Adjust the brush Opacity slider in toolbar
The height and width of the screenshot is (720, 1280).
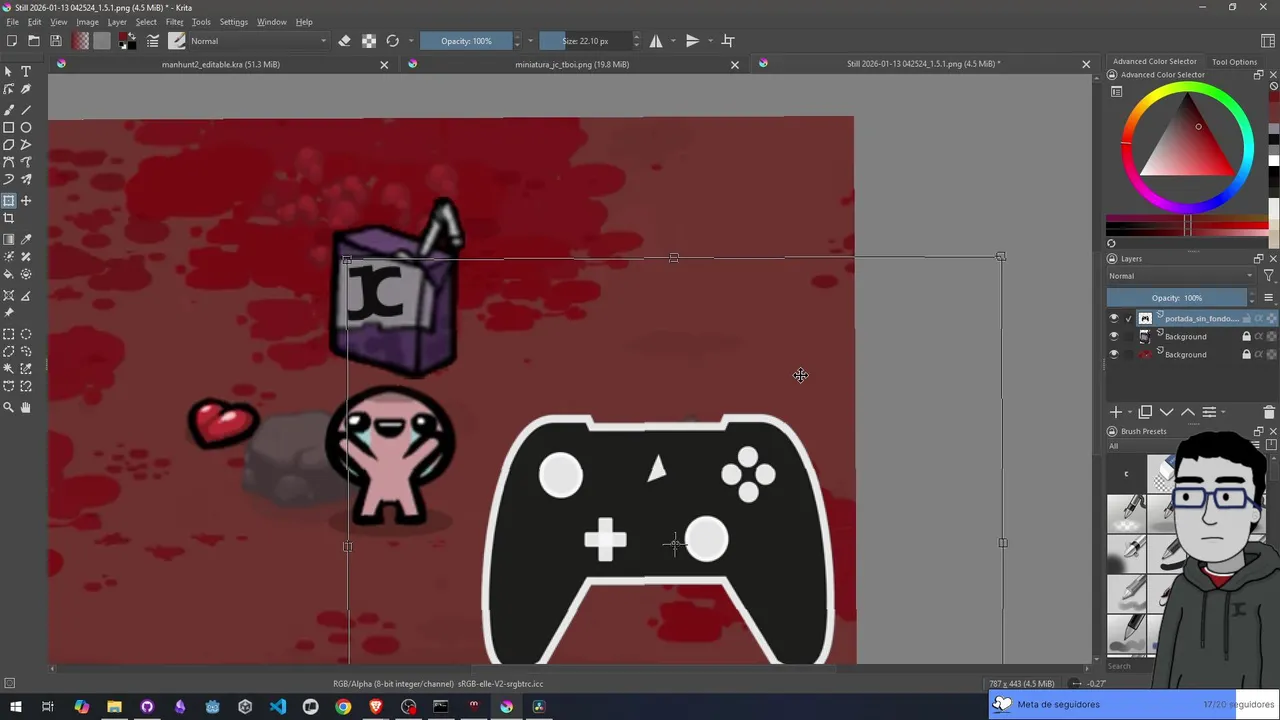(x=466, y=41)
